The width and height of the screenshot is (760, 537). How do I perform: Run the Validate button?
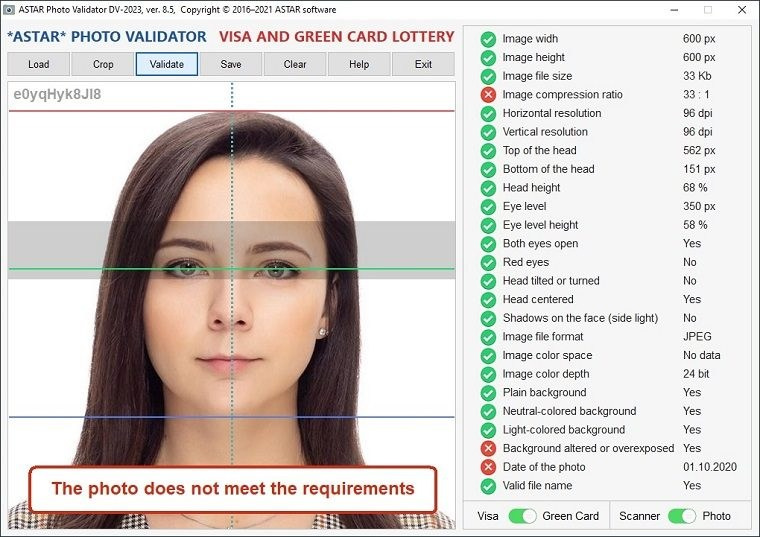(x=166, y=64)
